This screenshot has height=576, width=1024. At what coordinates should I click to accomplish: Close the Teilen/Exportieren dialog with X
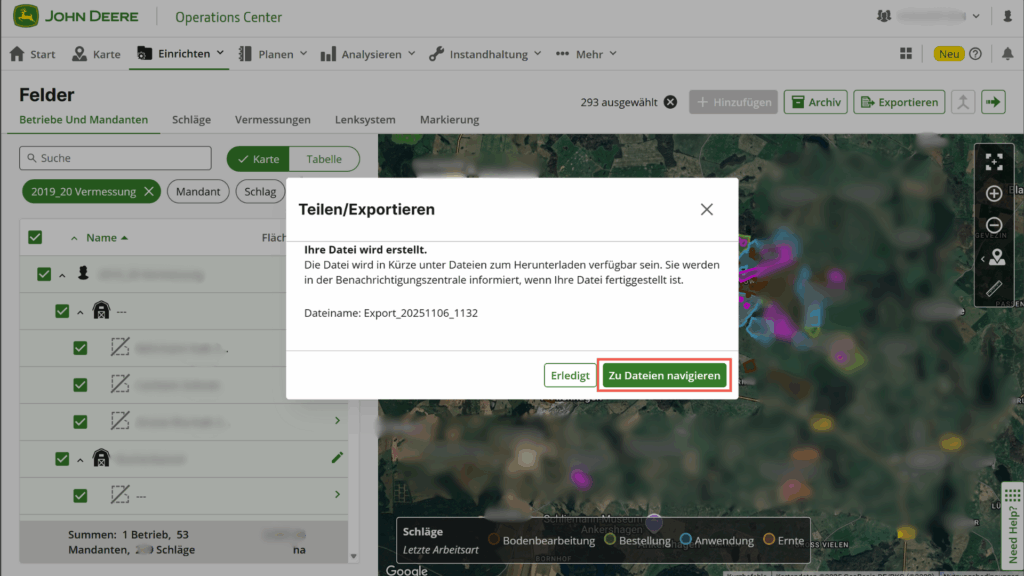tap(707, 209)
